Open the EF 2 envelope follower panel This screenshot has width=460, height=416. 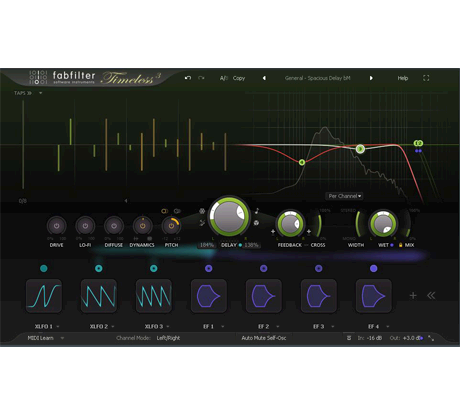point(264,296)
